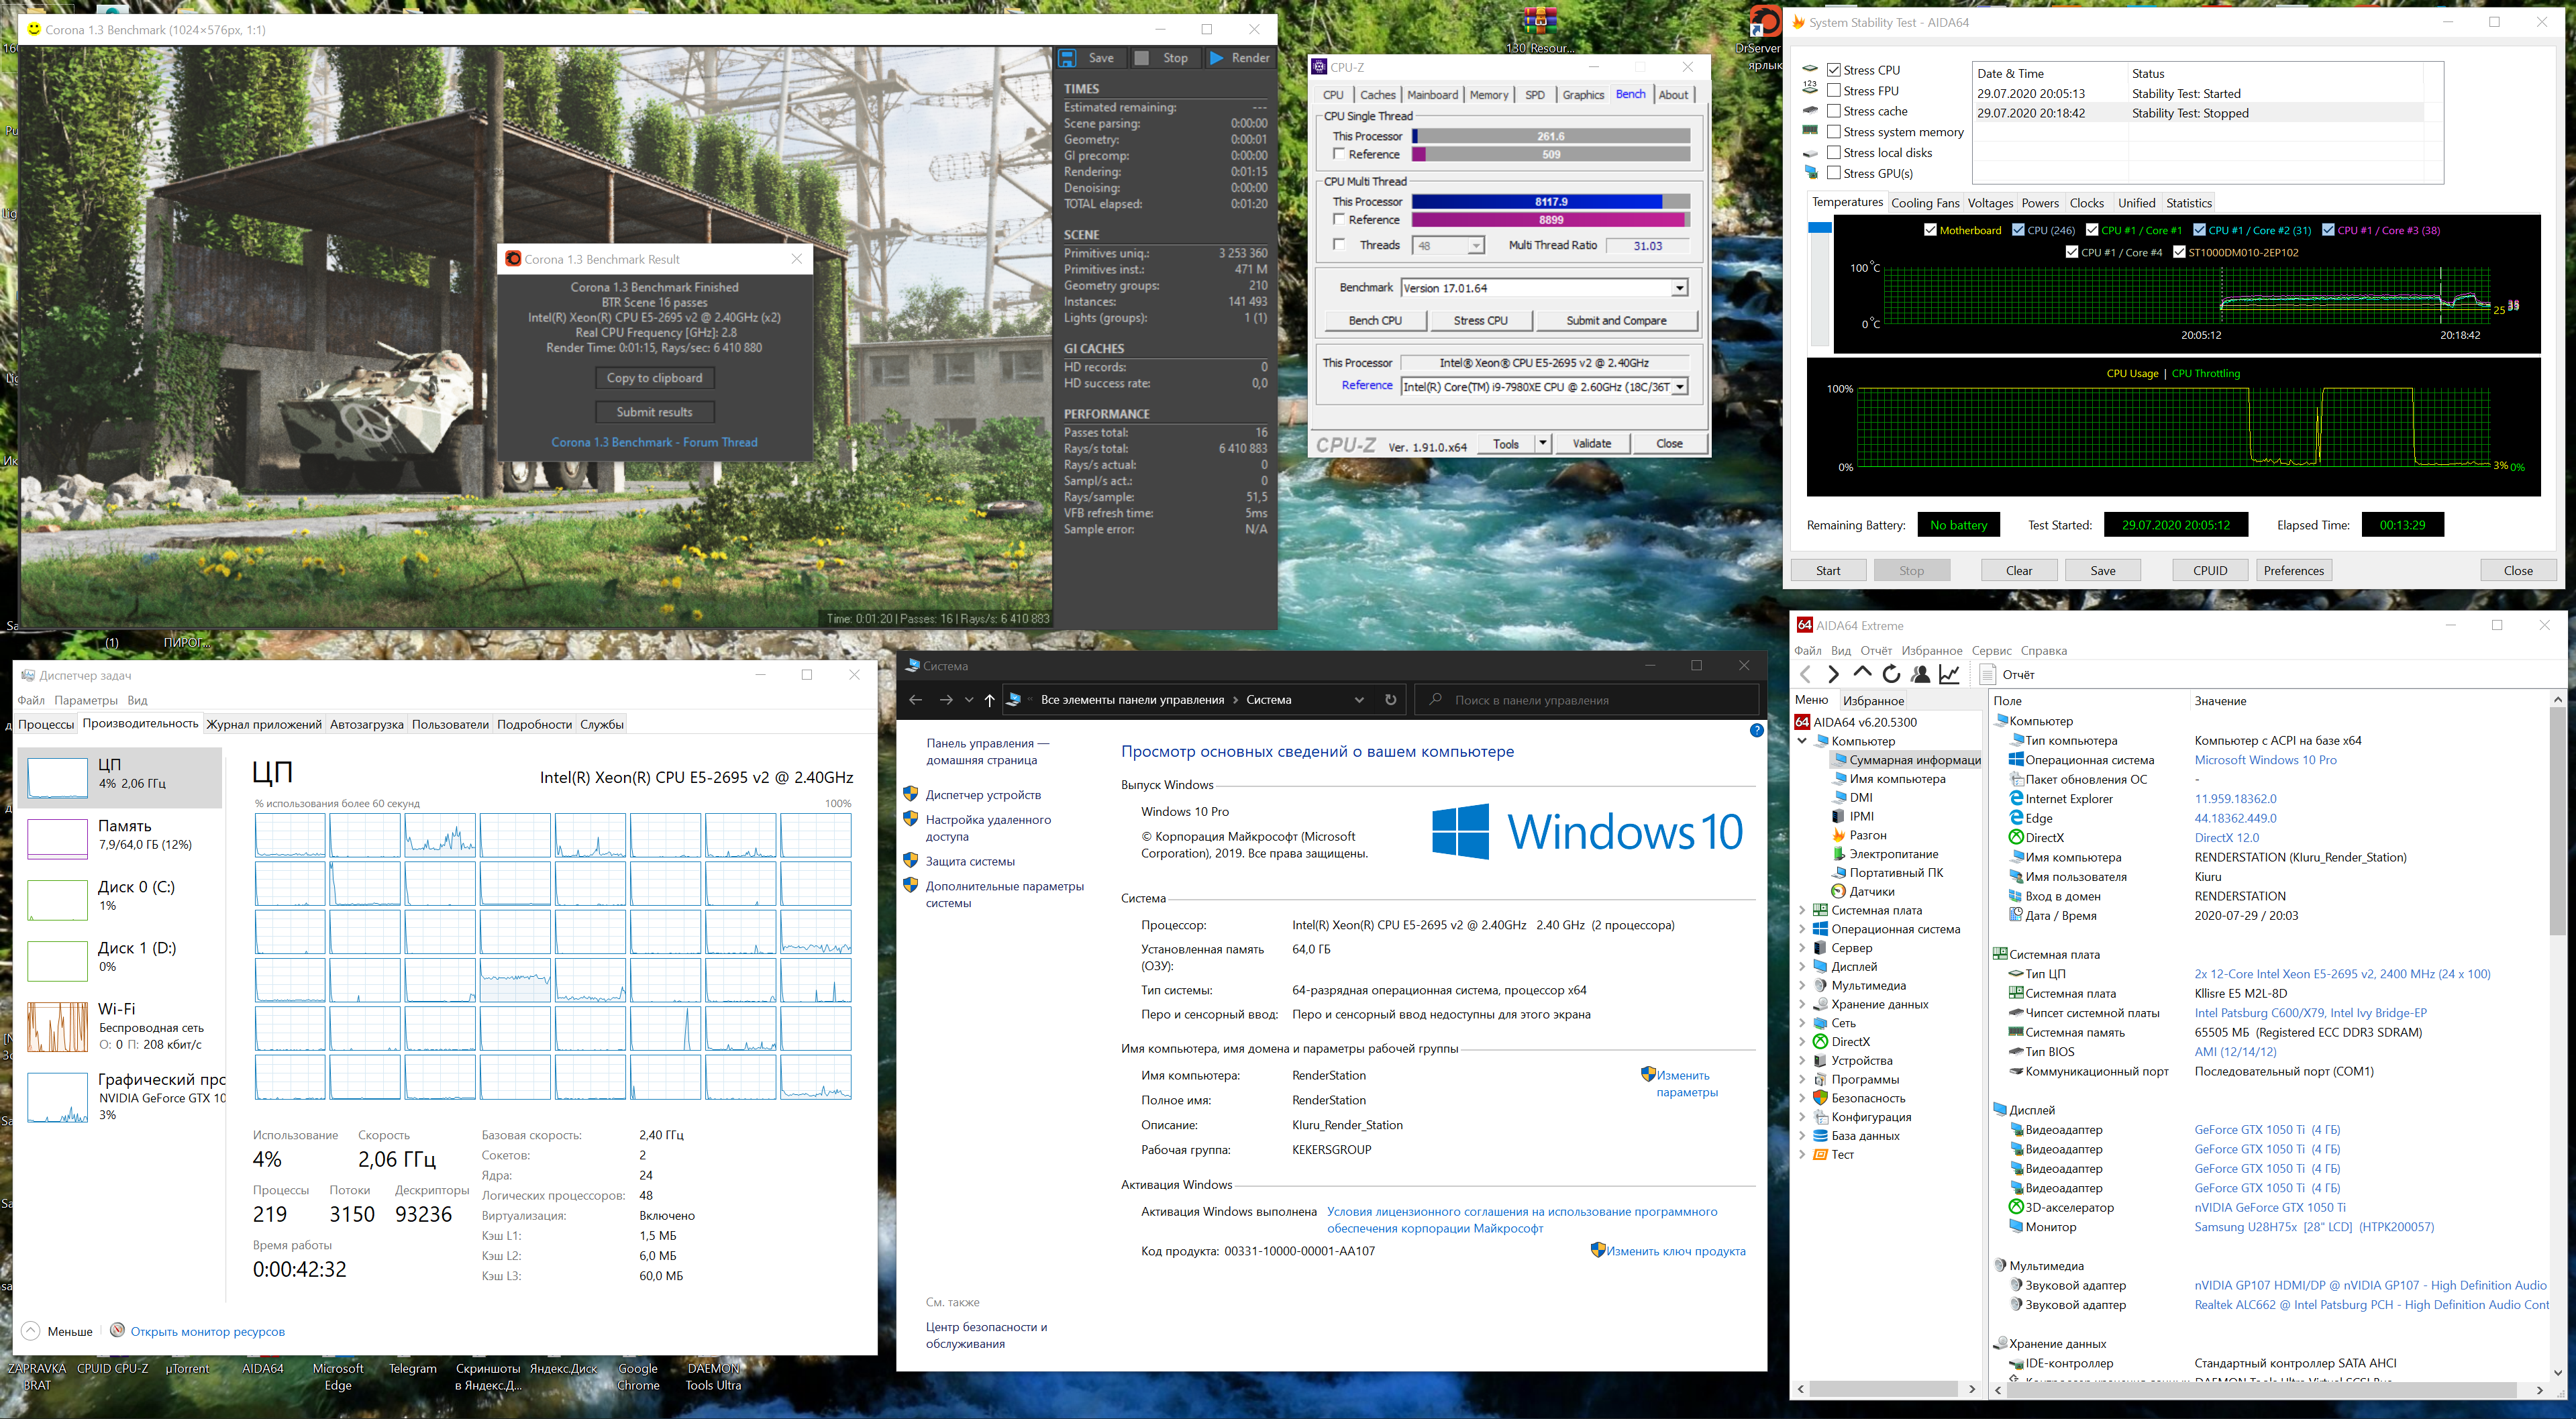
Task: Open Voltages tab in System Stability Test
Action: click(1990, 203)
